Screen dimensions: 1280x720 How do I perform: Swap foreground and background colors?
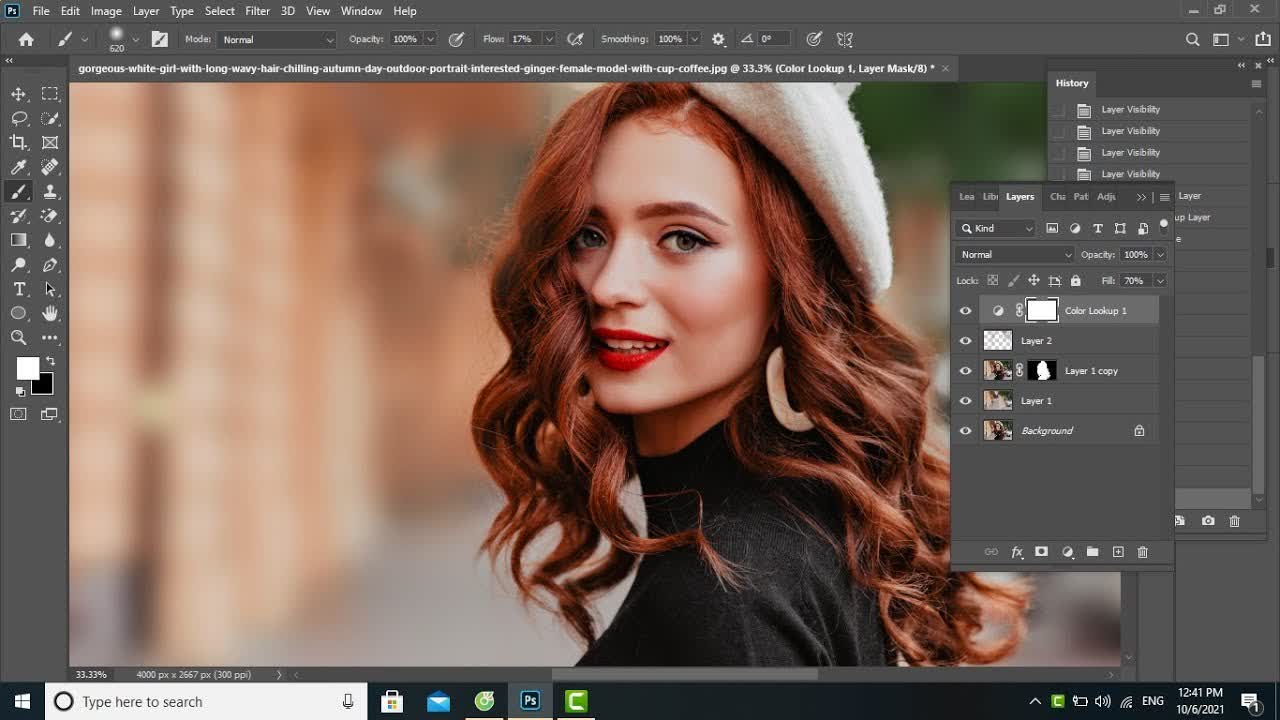[50, 361]
